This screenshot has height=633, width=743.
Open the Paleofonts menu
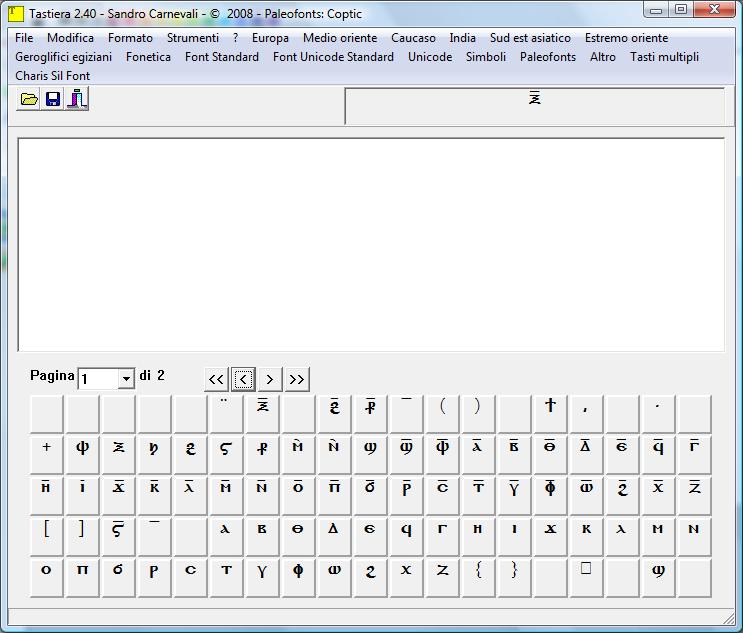(548, 57)
